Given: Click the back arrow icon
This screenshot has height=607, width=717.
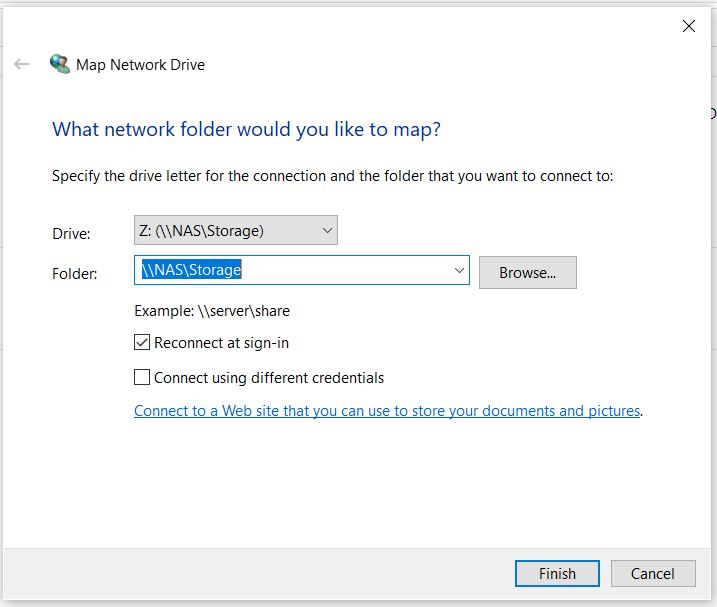Looking at the screenshot, I should 21,64.
